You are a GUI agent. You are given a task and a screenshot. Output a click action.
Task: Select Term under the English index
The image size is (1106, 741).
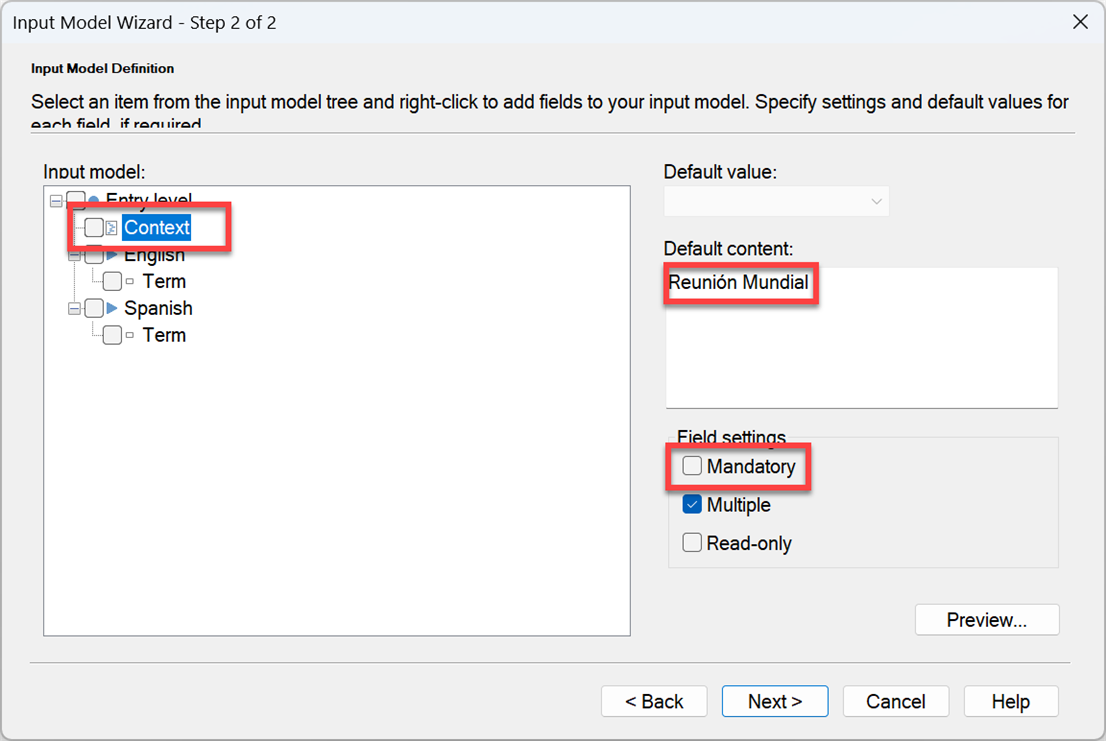coord(164,281)
